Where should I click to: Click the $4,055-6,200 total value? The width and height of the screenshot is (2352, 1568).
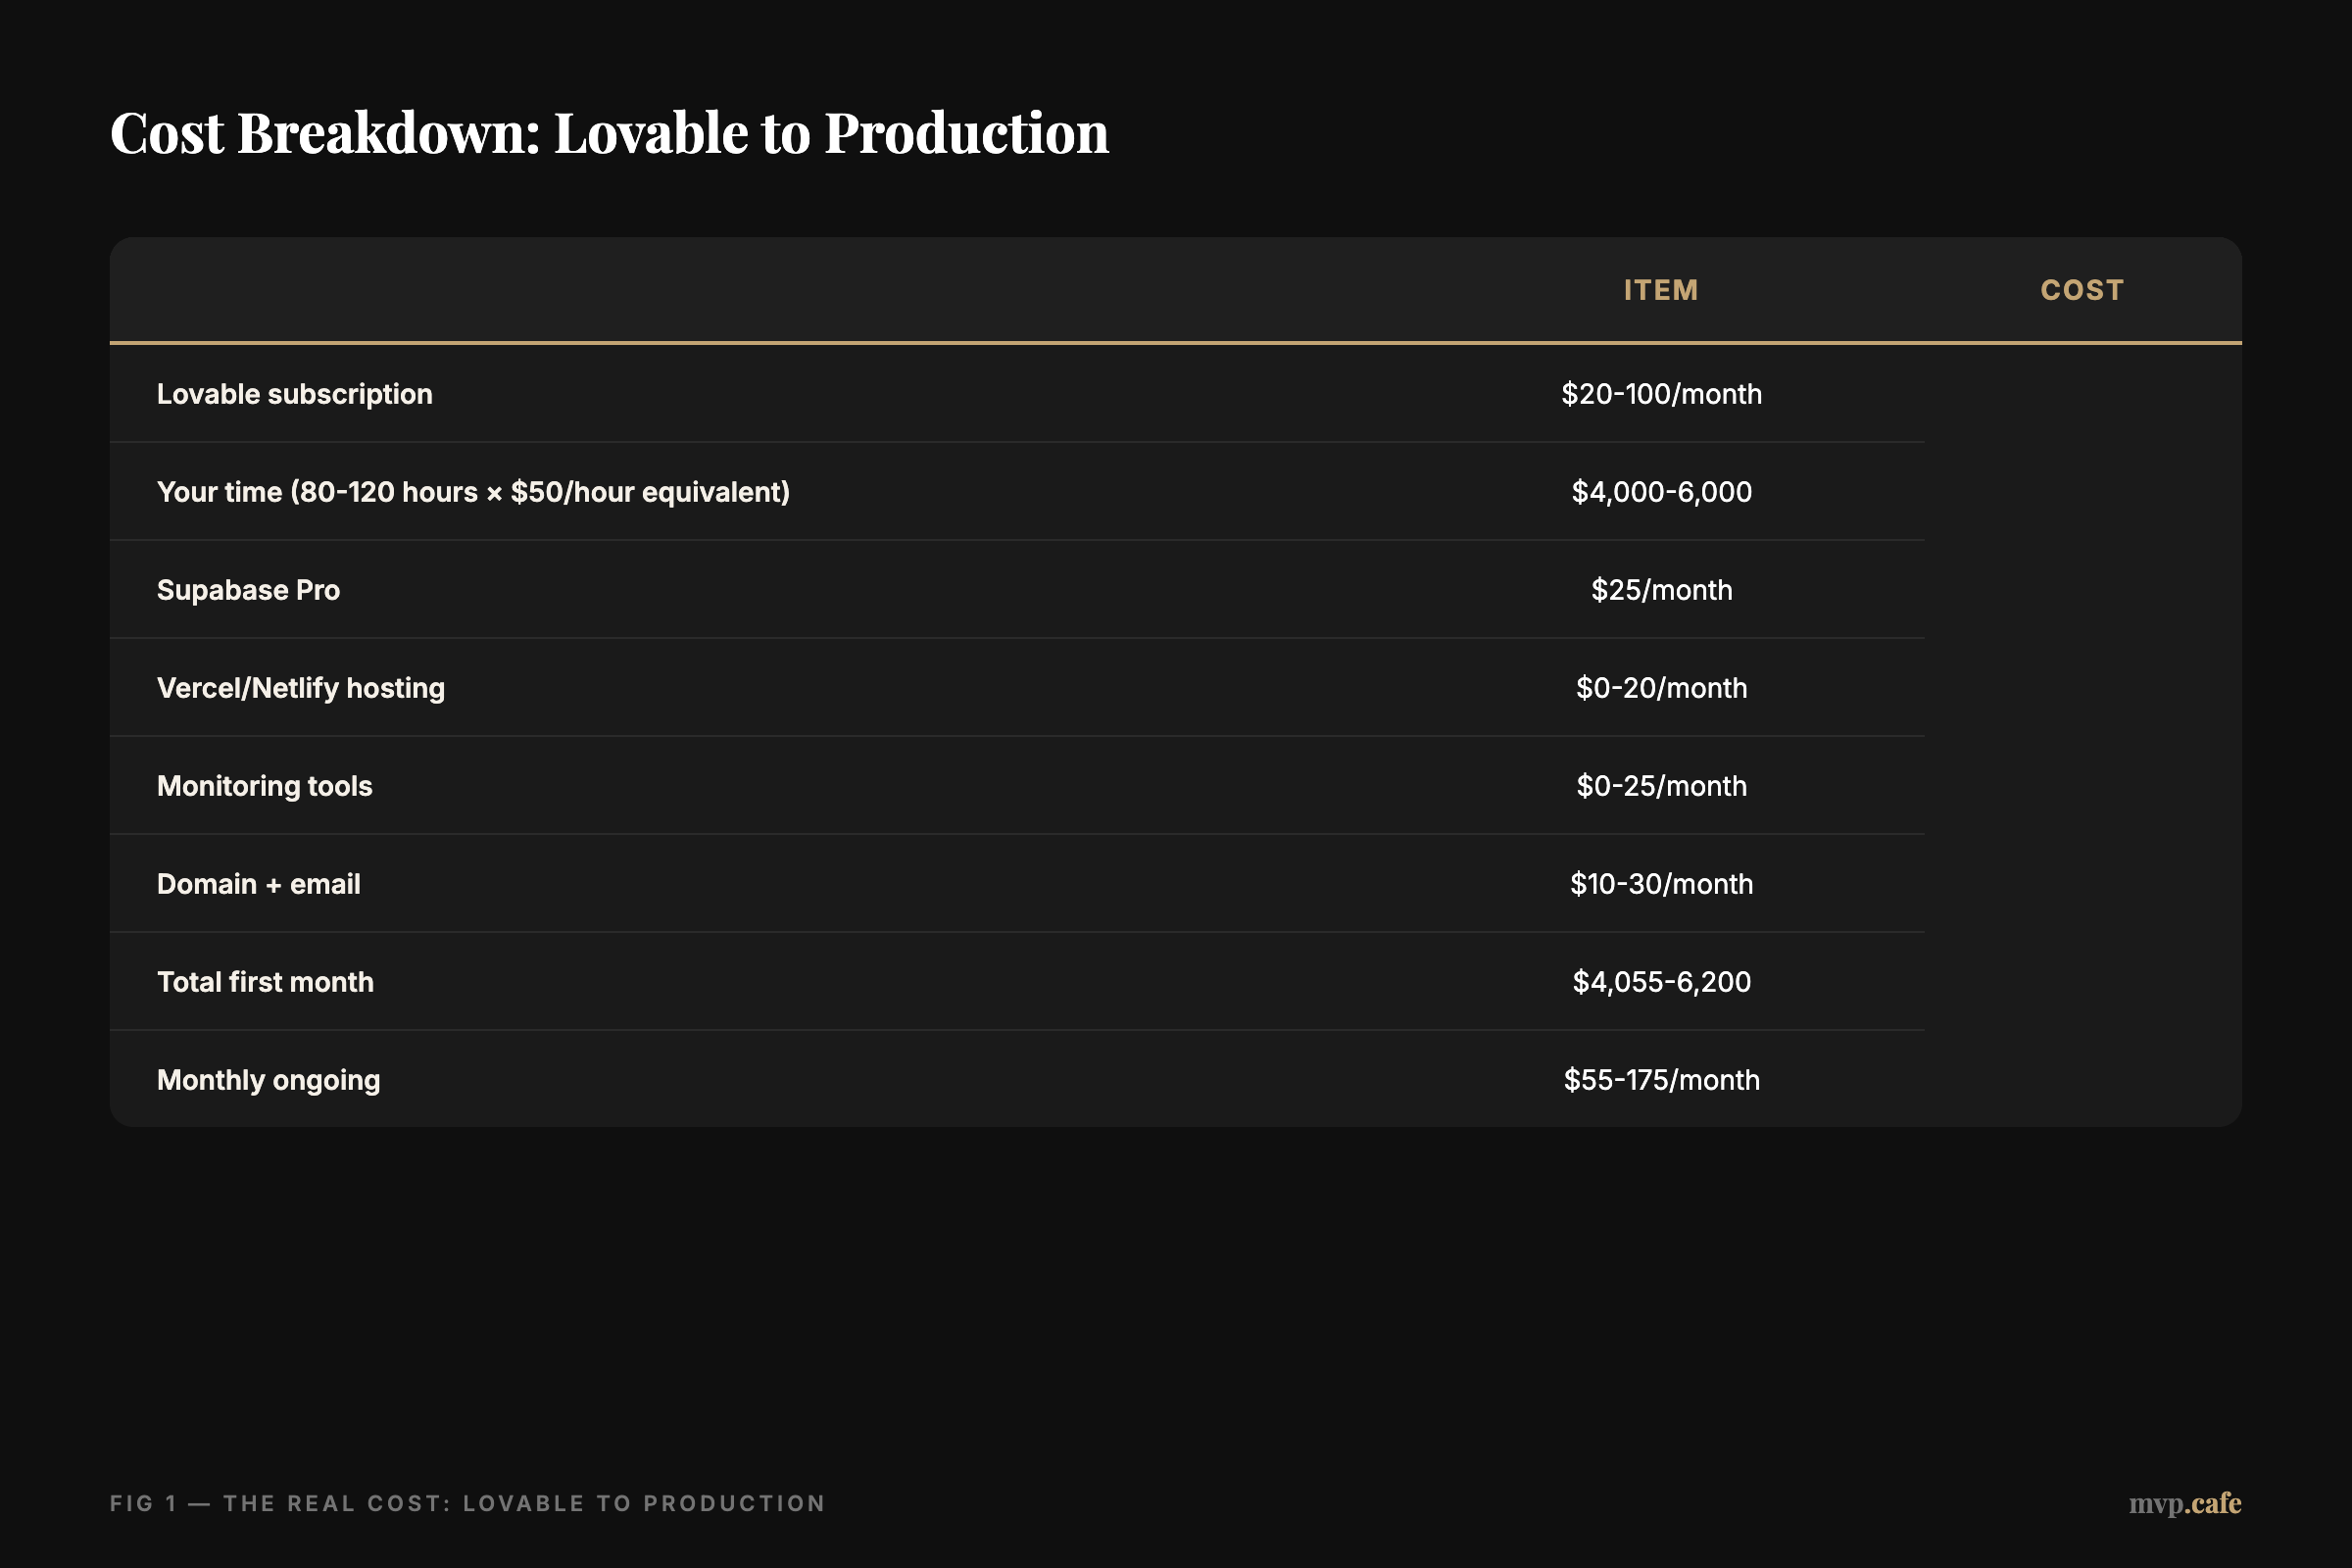tap(1662, 981)
